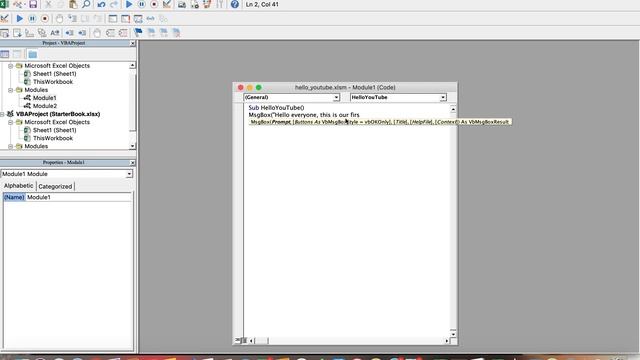Open the Watch Window from the Debug toolbar
640x360 pixels.
tap(138, 19)
